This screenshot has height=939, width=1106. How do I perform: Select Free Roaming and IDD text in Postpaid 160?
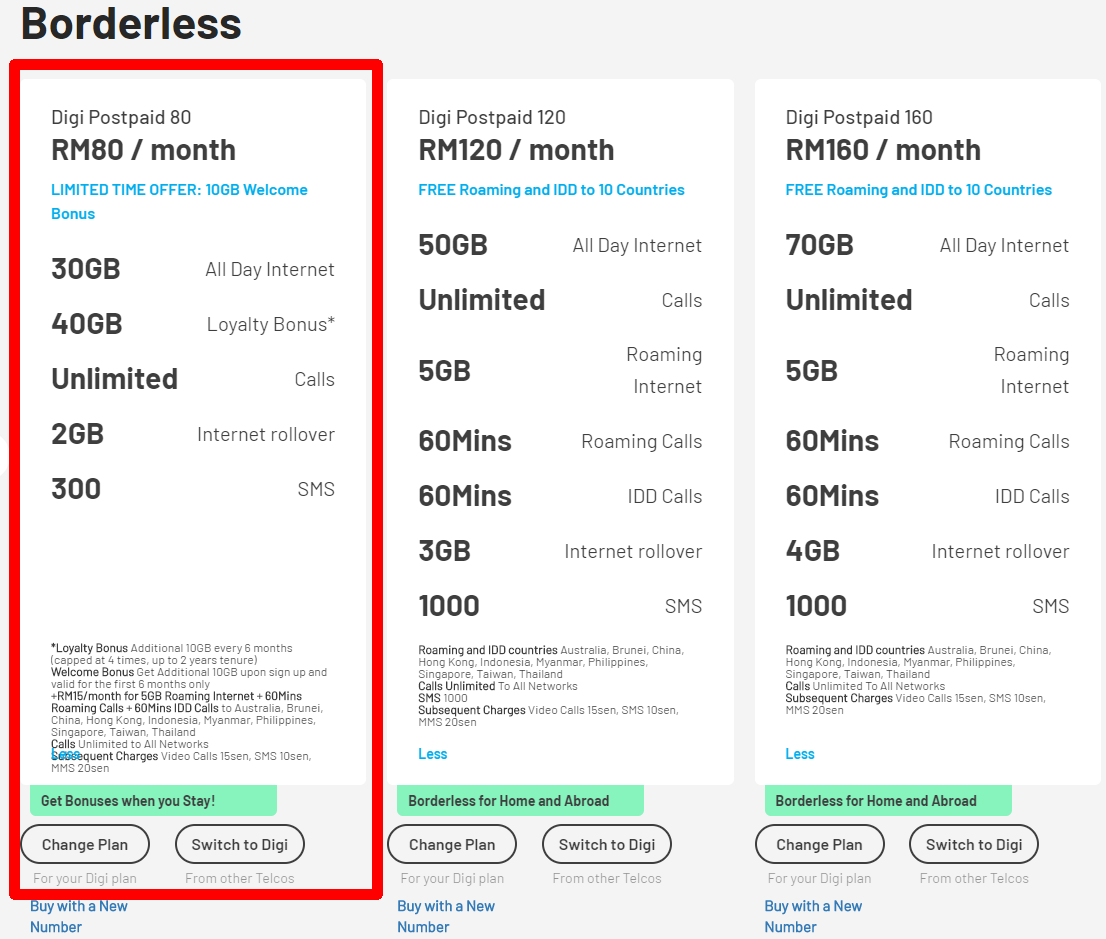[x=918, y=190]
